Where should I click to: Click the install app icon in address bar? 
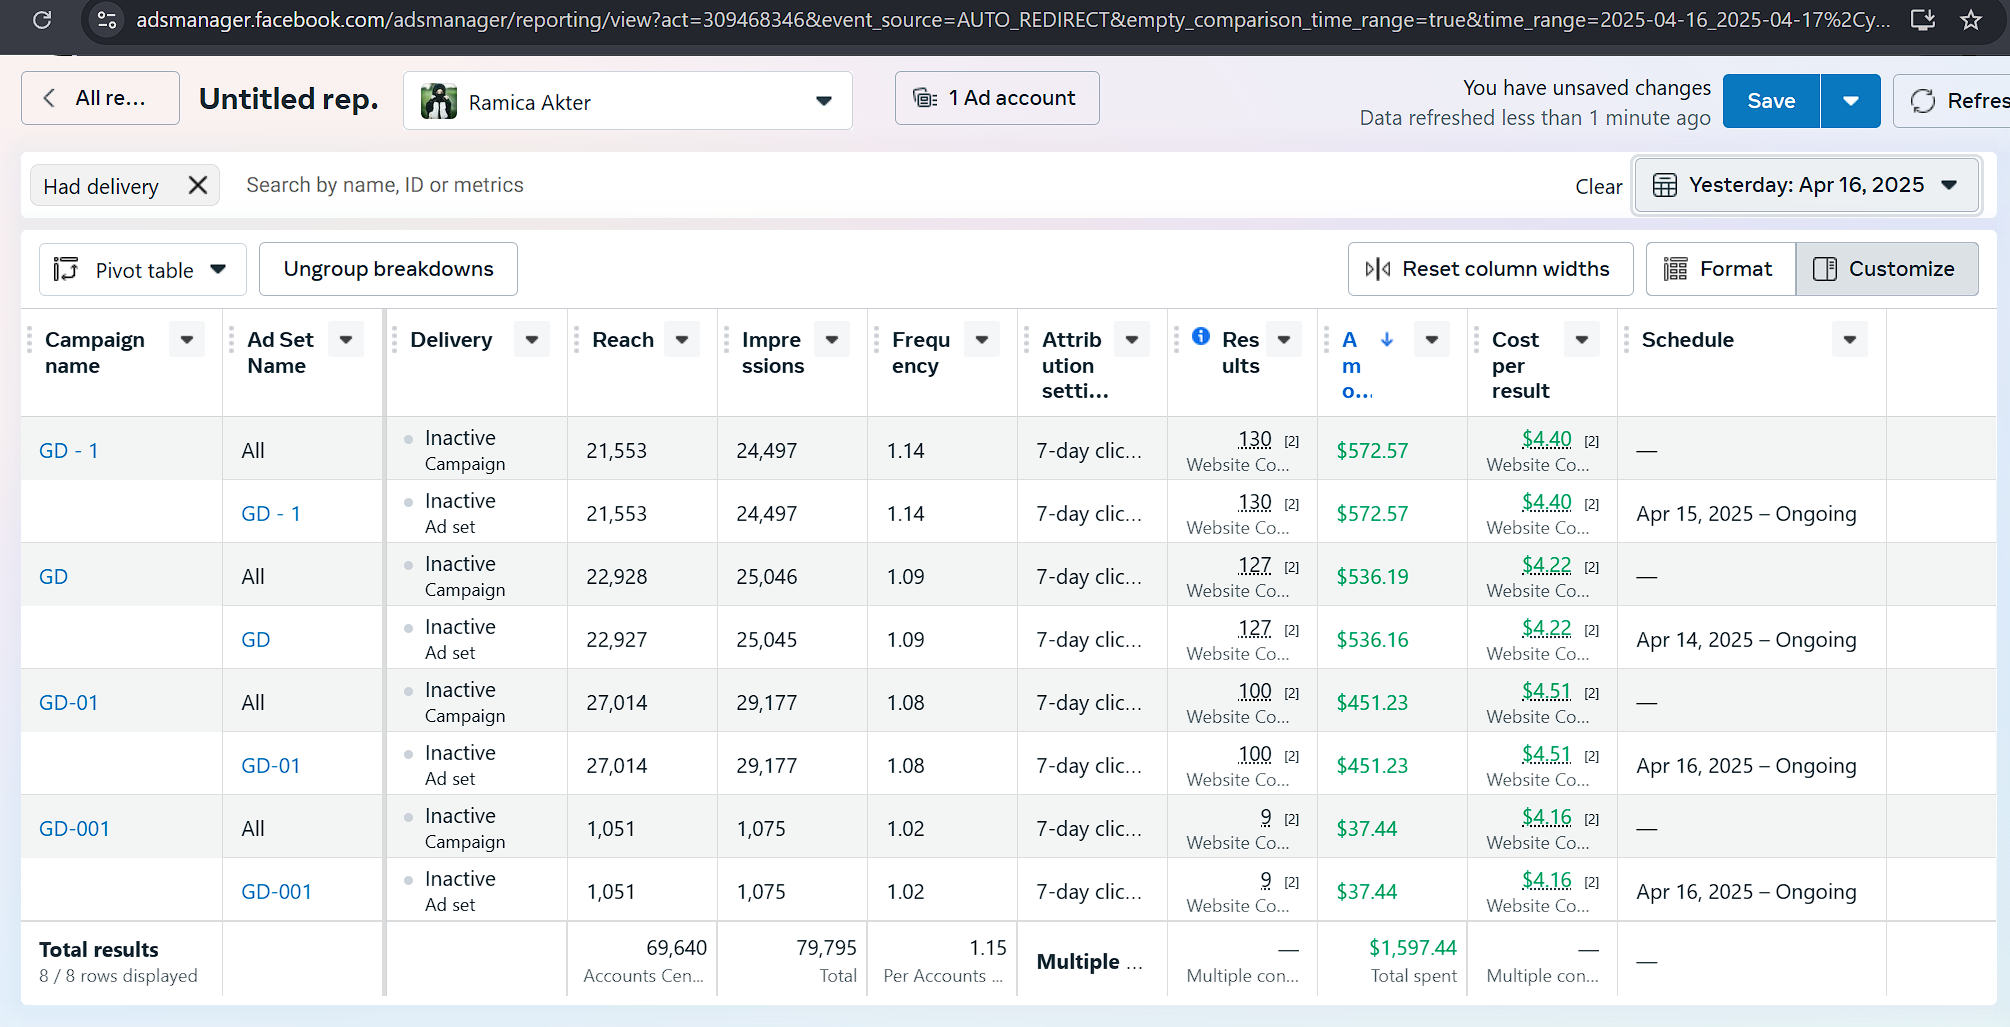click(1922, 20)
